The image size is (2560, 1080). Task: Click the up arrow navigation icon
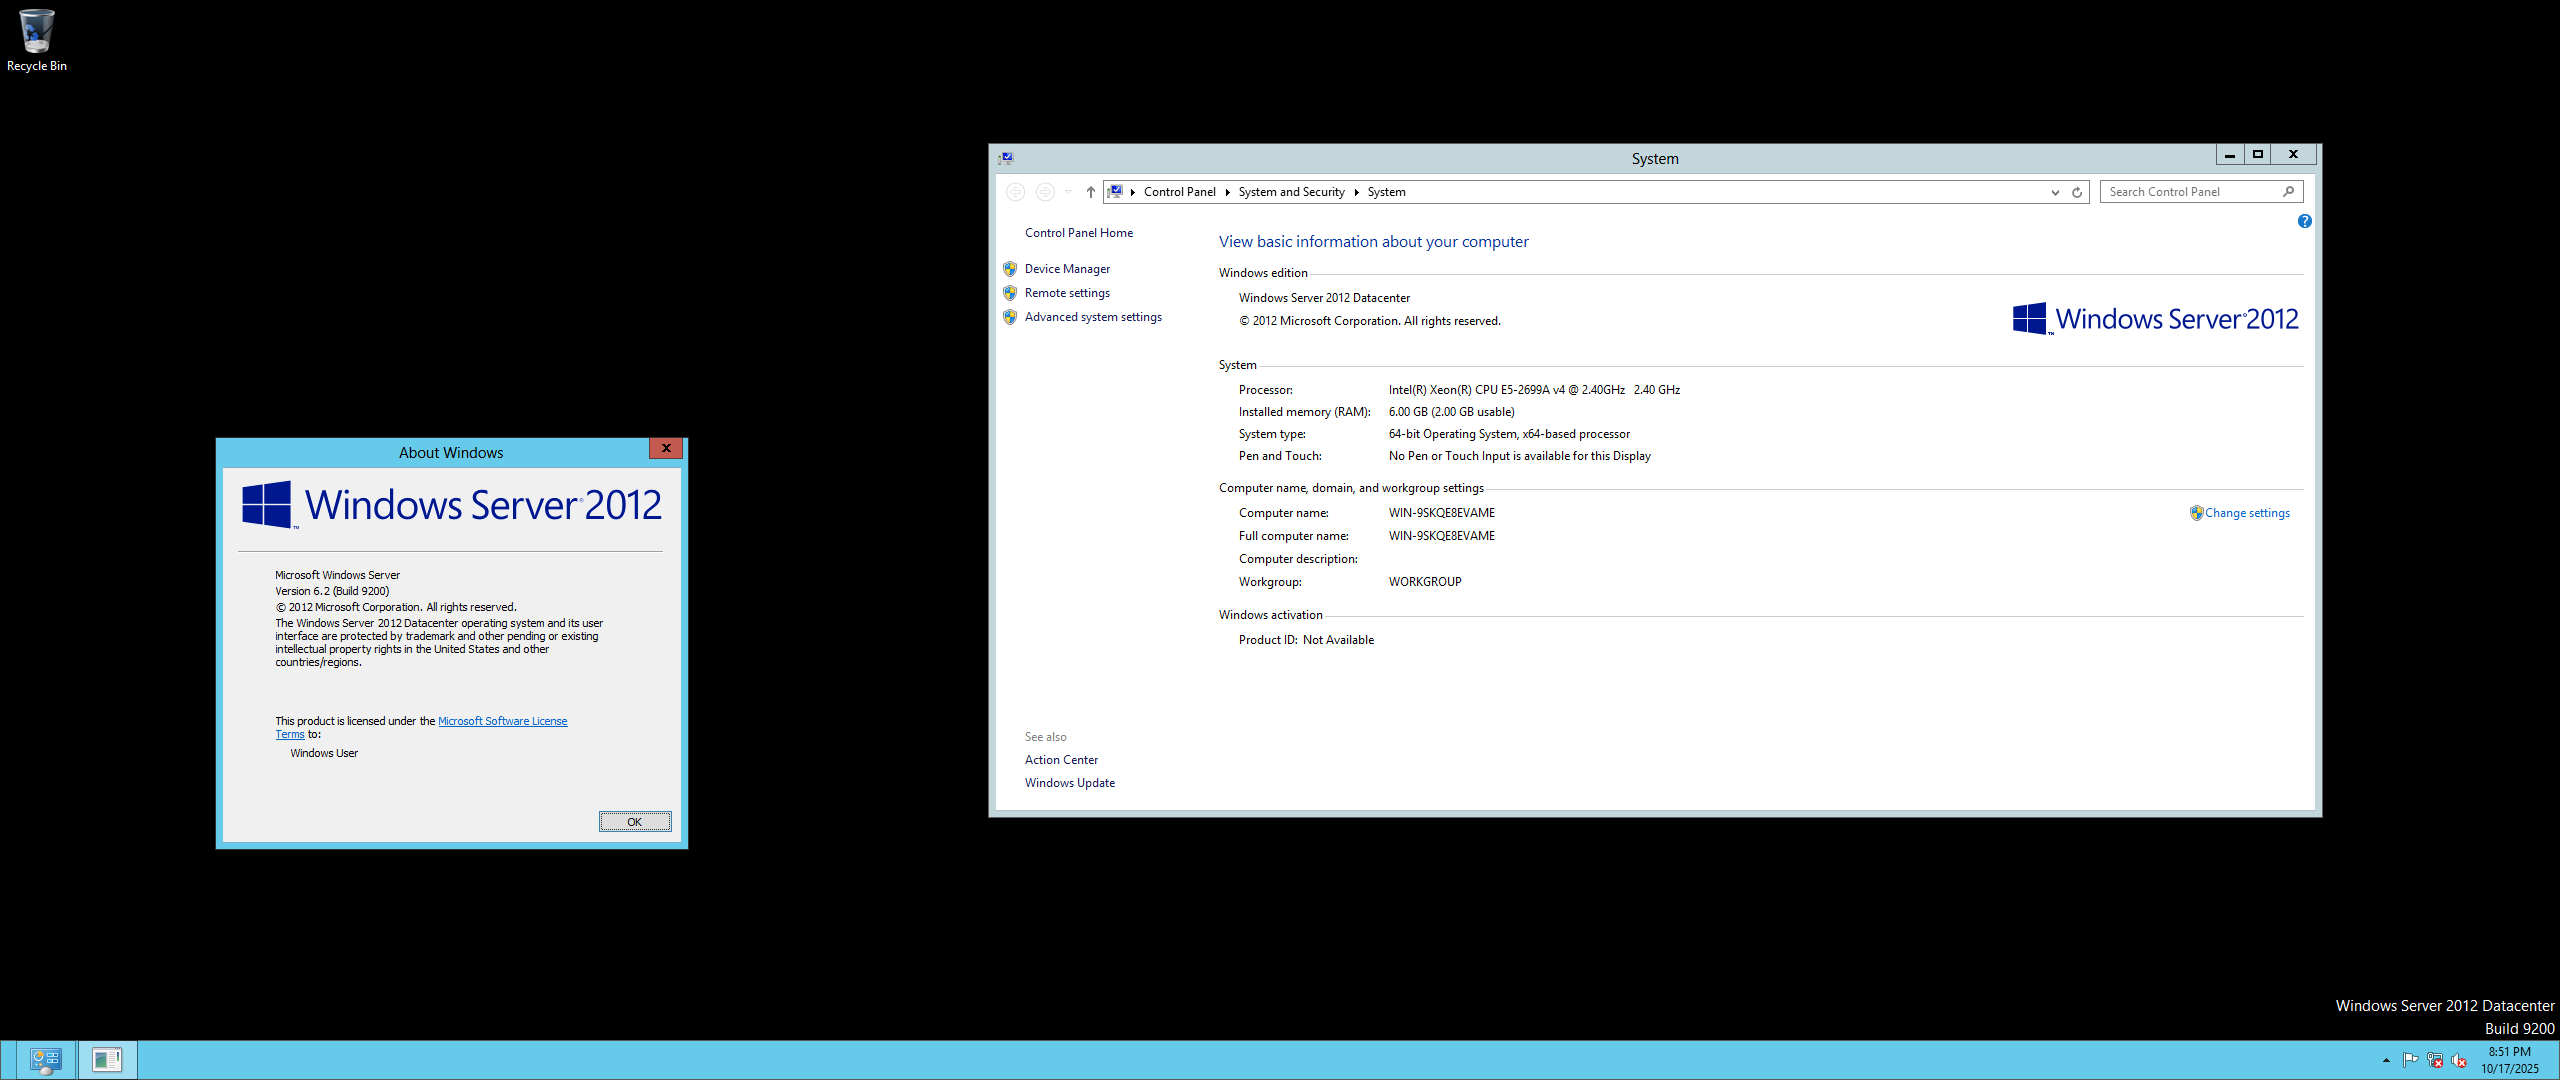click(x=1090, y=192)
